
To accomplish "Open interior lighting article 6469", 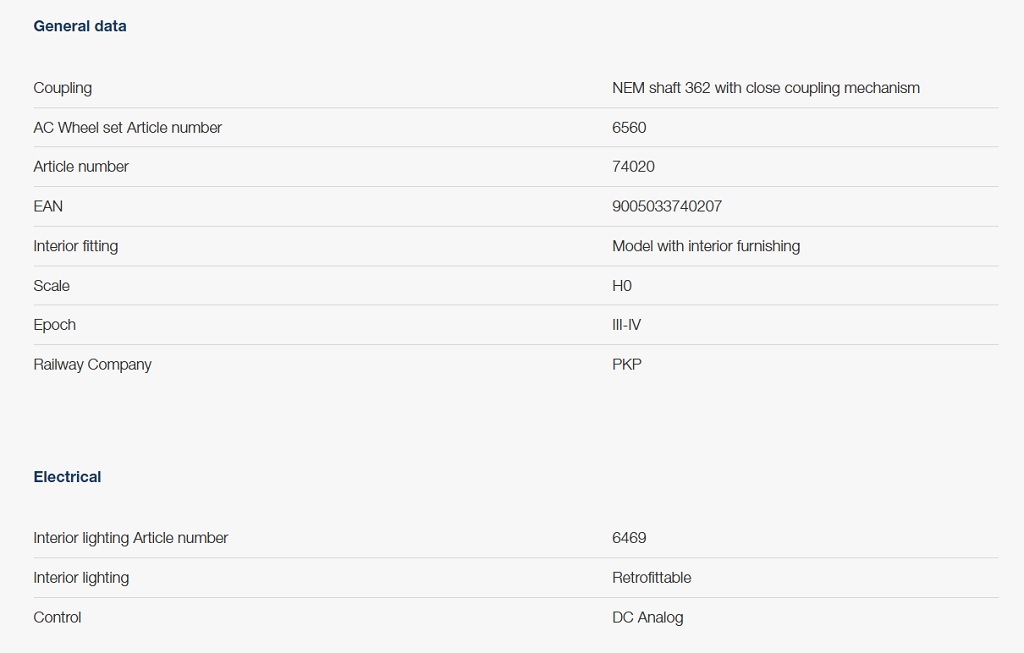I will [x=629, y=538].
